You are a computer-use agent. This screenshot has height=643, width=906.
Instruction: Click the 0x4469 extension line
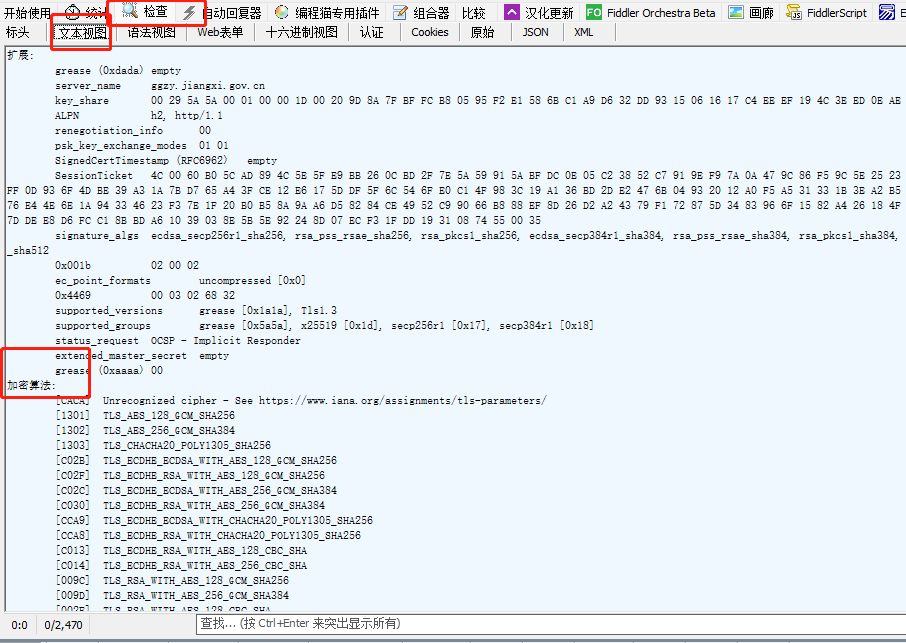145,296
